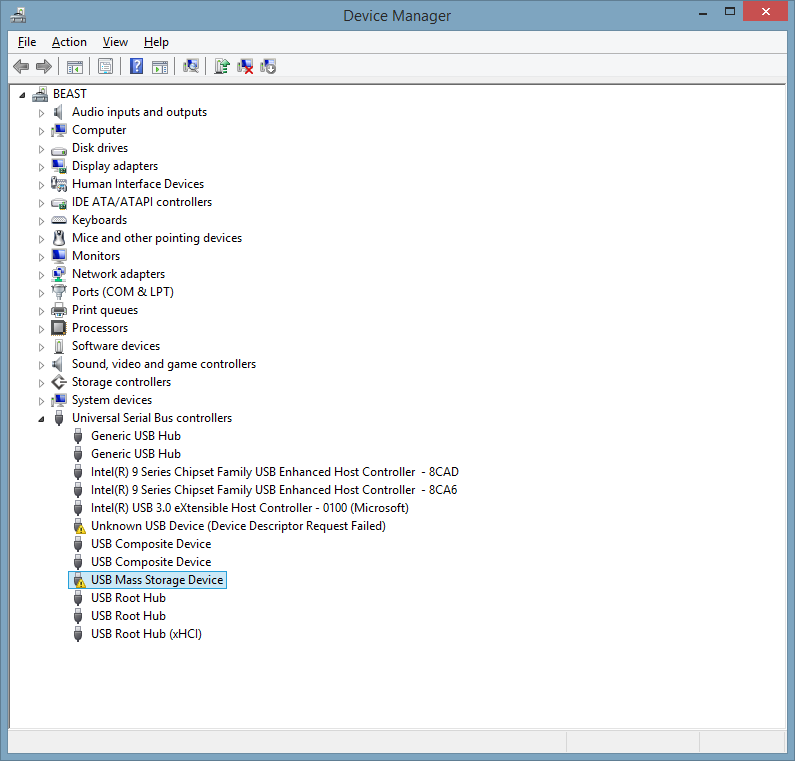Click the Display adapters icon
This screenshot has width=795, height=761.
click(59, 166)
